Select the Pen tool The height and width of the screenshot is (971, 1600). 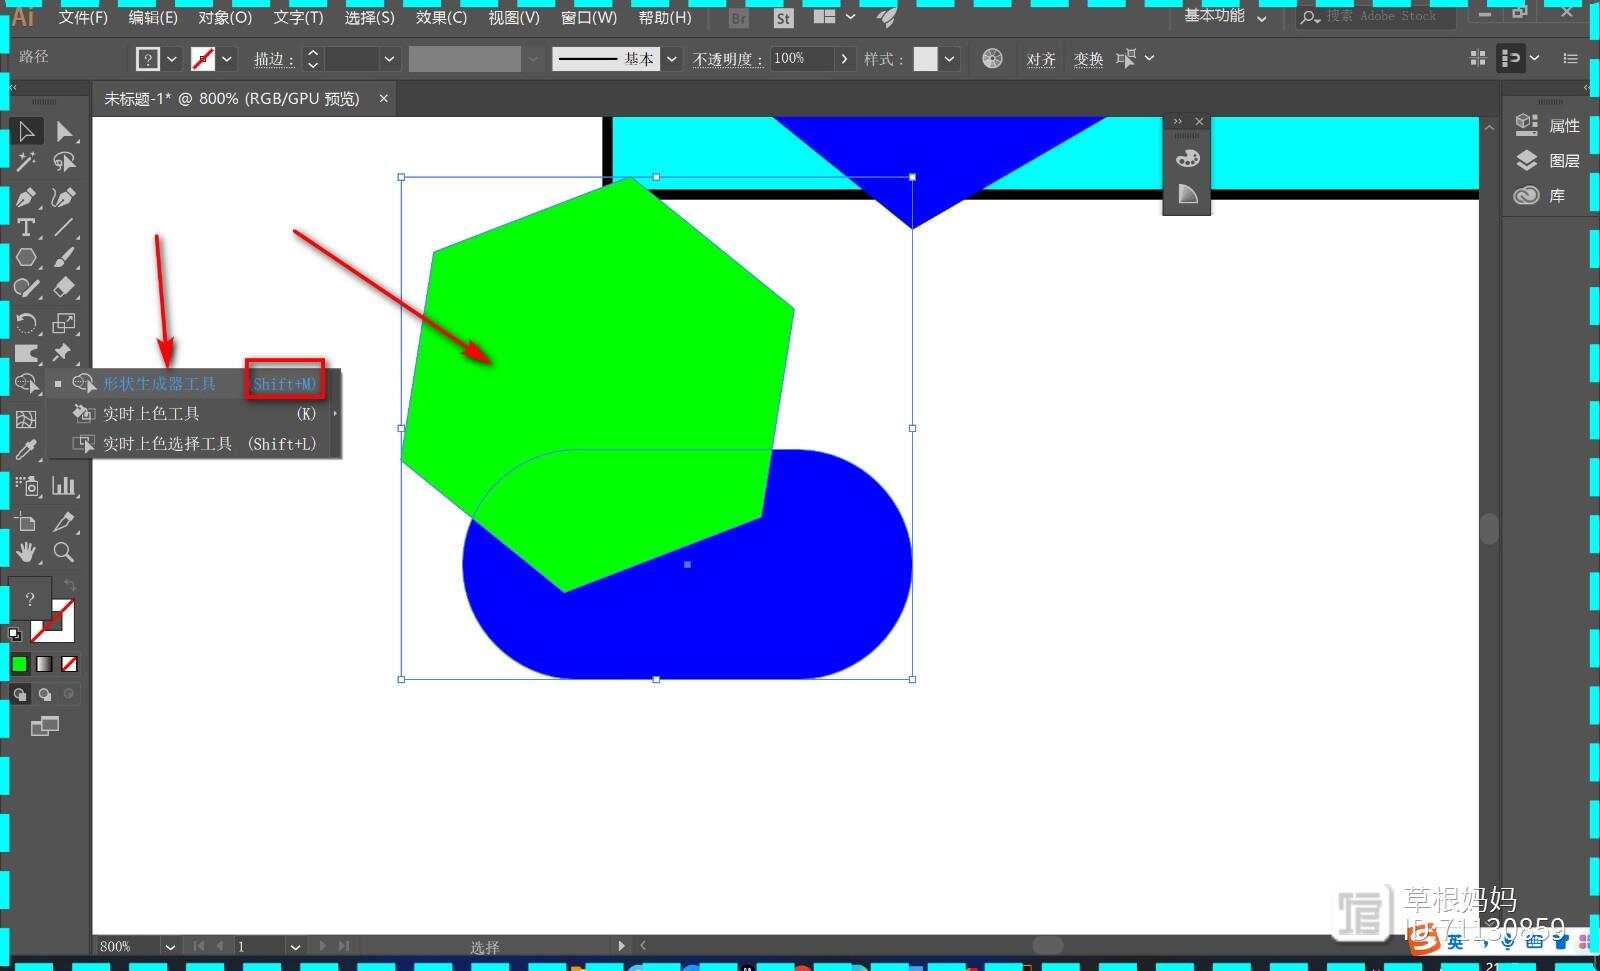[x=26, y=197]
